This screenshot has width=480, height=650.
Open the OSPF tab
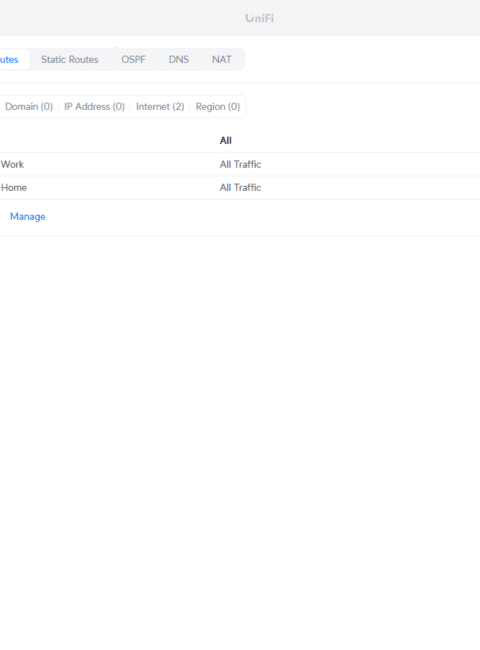[x=133, y=59]
